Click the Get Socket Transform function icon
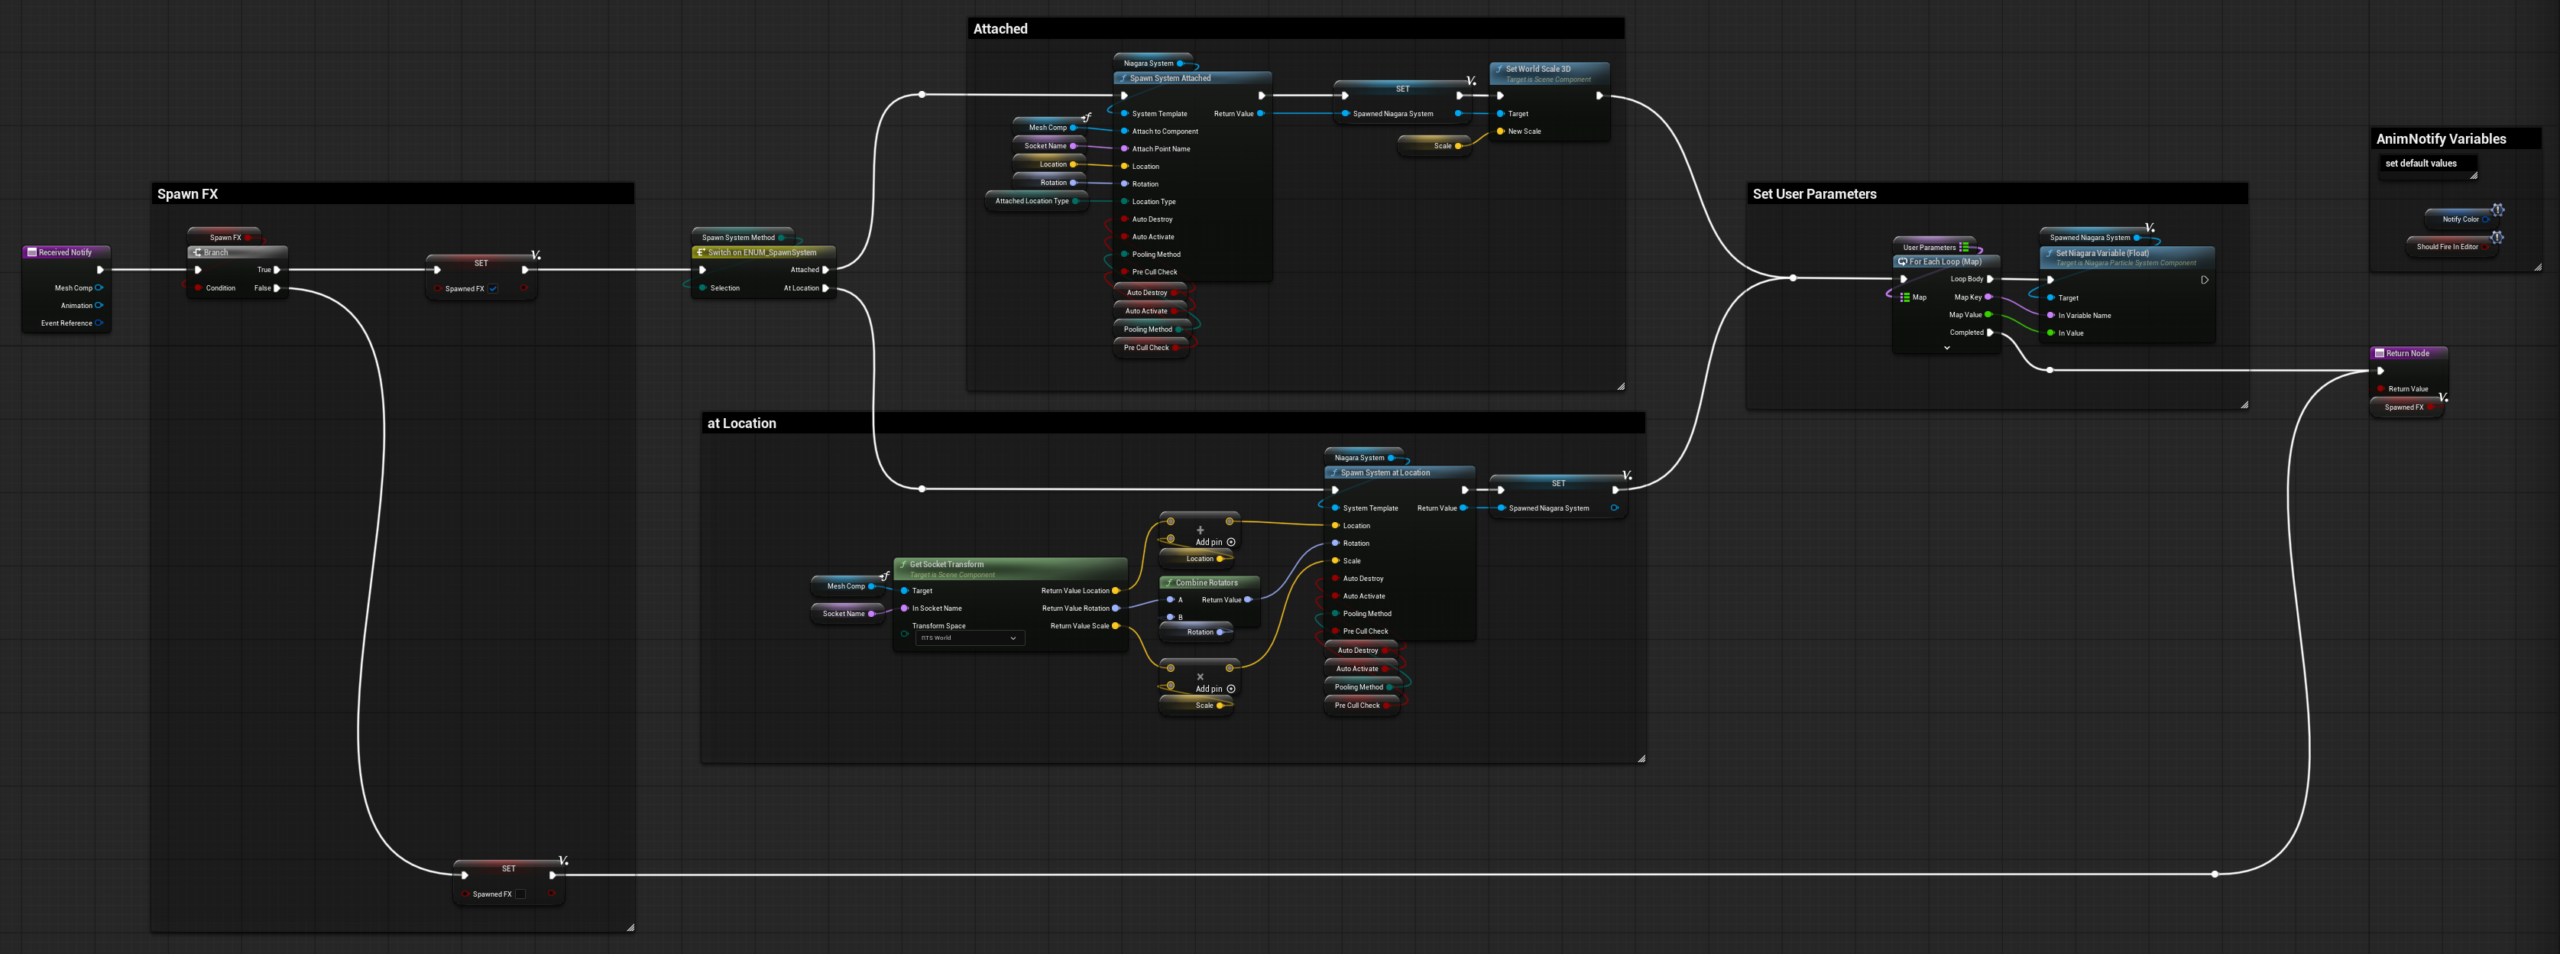This screenshot has height=954, width=2560. click(x=903, y=565)
